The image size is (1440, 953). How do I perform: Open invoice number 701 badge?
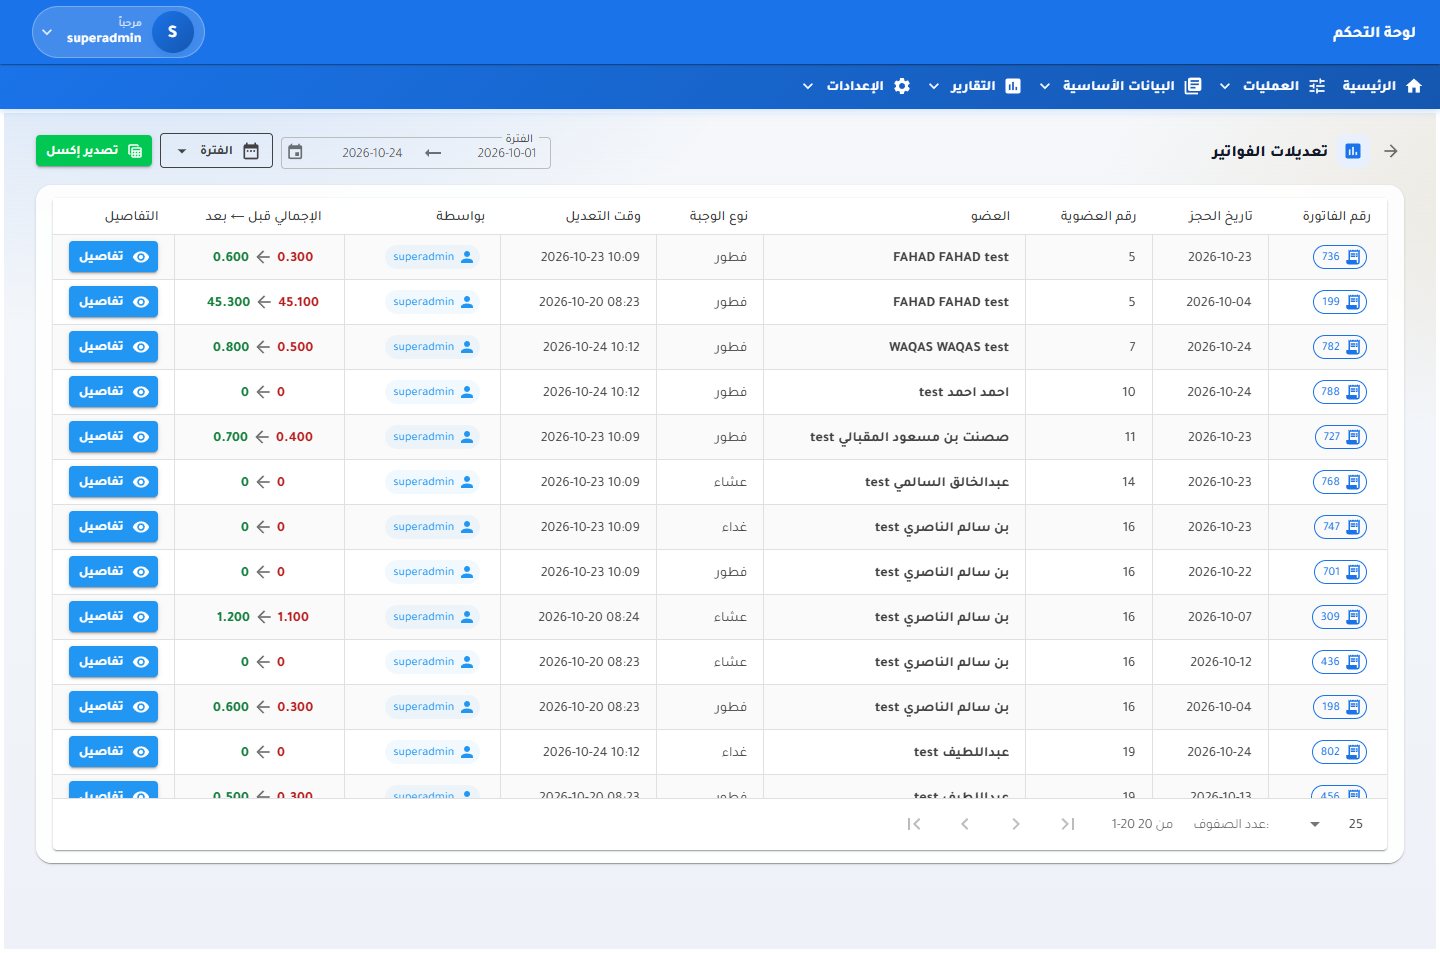pos(1340,572)
